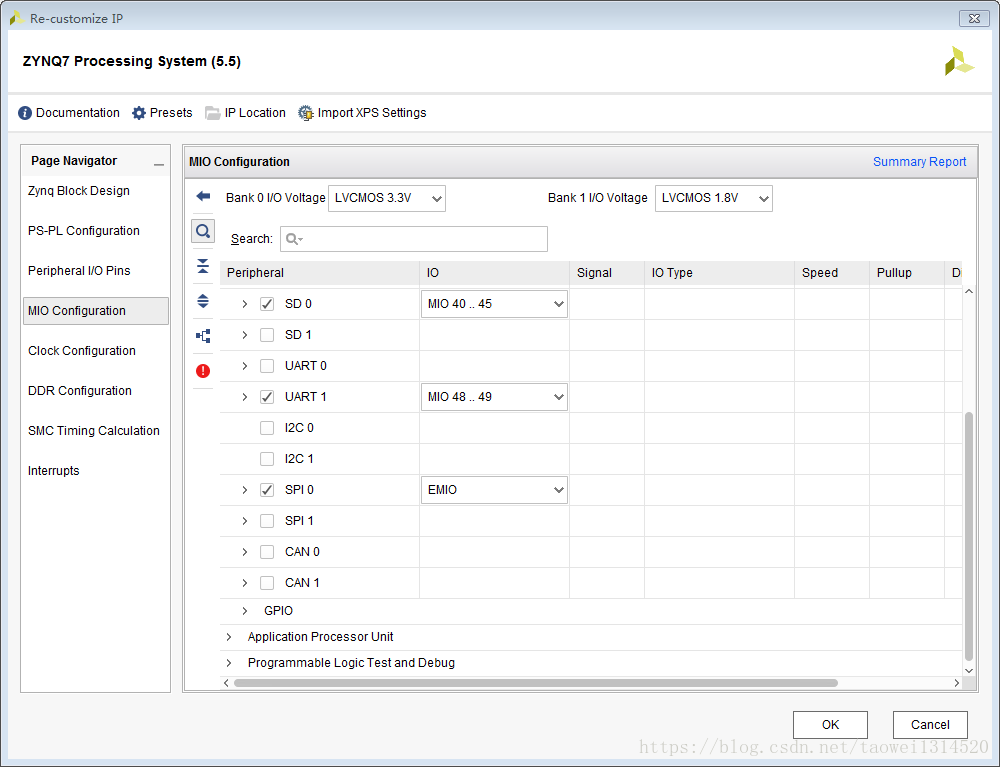Expand the UART 1 row

(x=244, y=397)
